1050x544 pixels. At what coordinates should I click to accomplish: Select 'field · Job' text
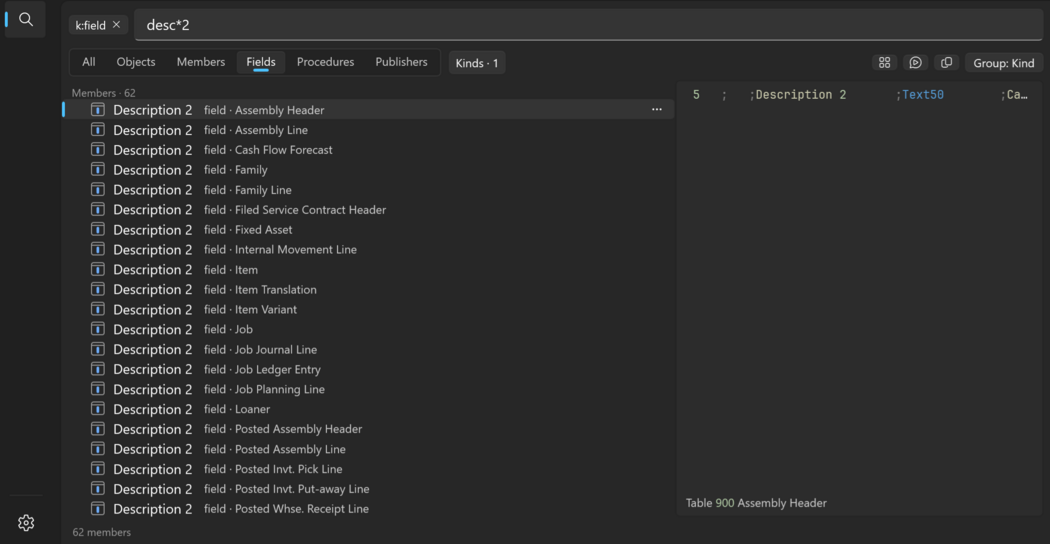click(x=228, y=329)
